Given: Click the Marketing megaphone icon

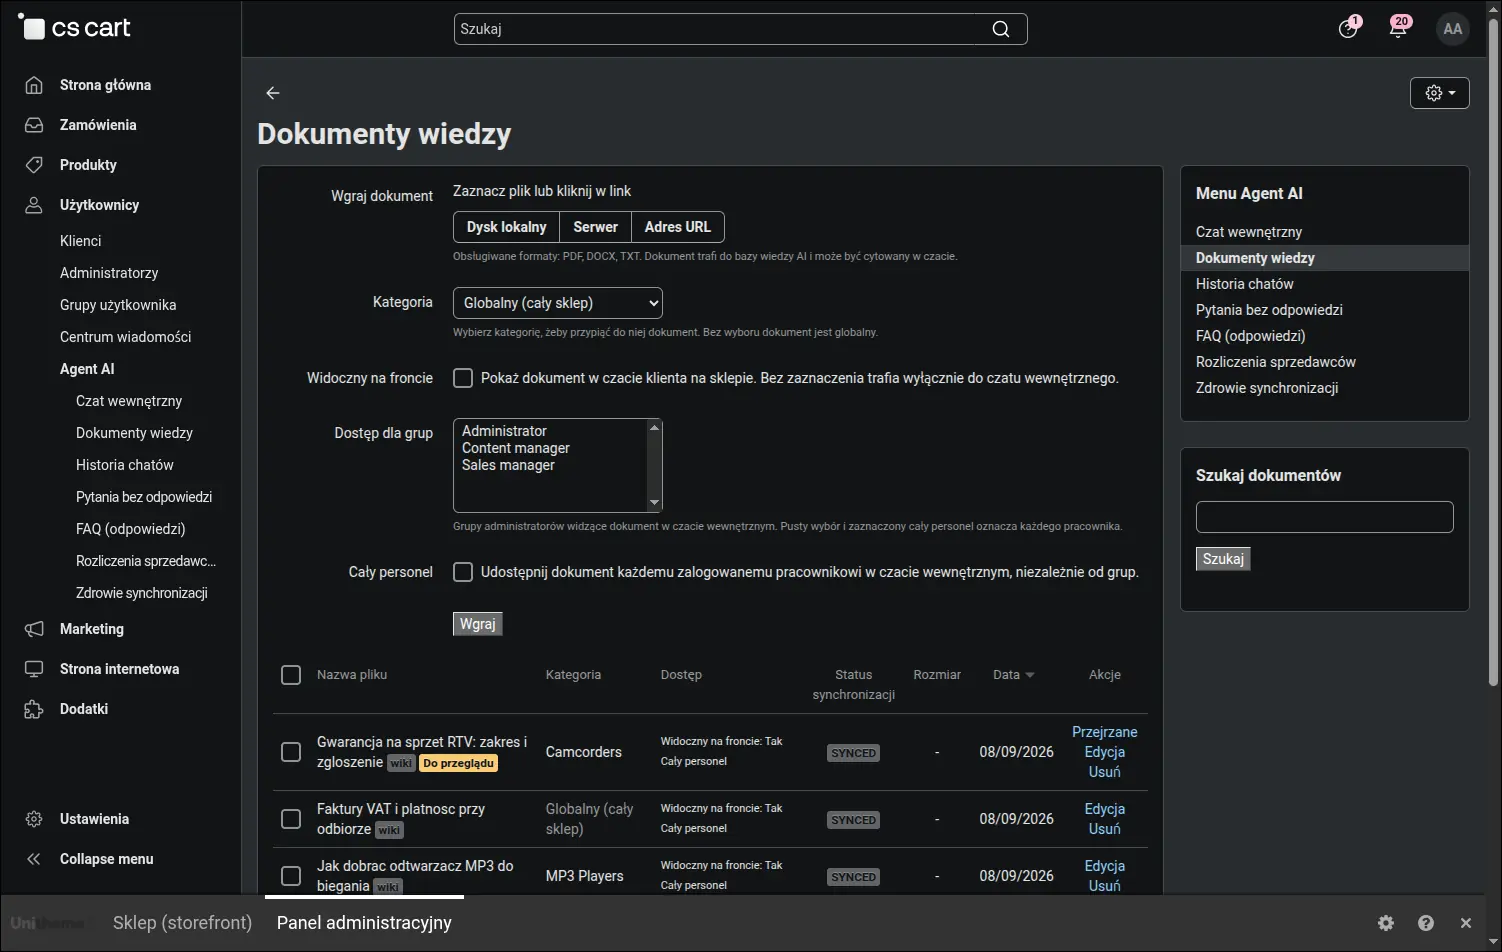Looking at the screenshot, I should click(x=34, y=629).
